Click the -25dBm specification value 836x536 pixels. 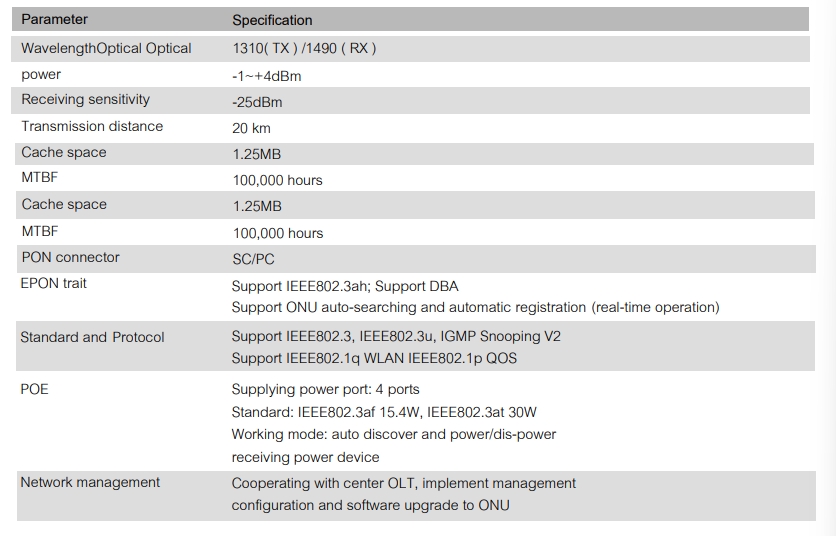tap(256, 101)
